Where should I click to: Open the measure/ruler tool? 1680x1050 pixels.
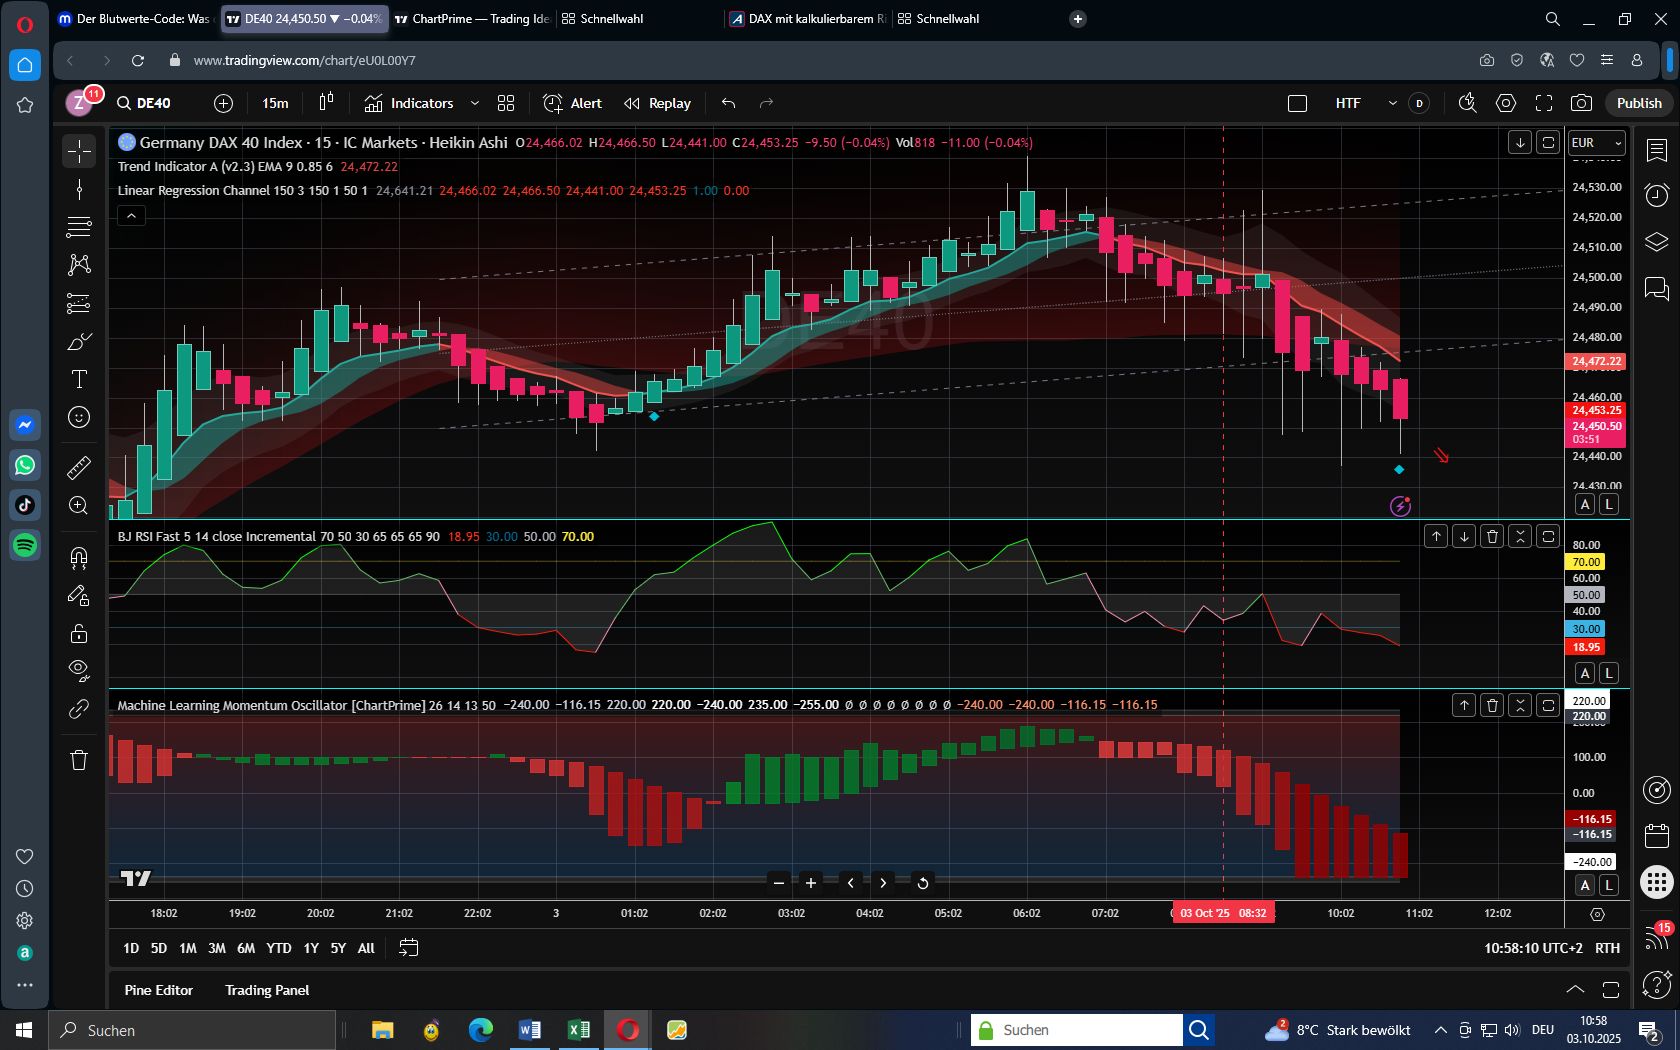(78, 467)
